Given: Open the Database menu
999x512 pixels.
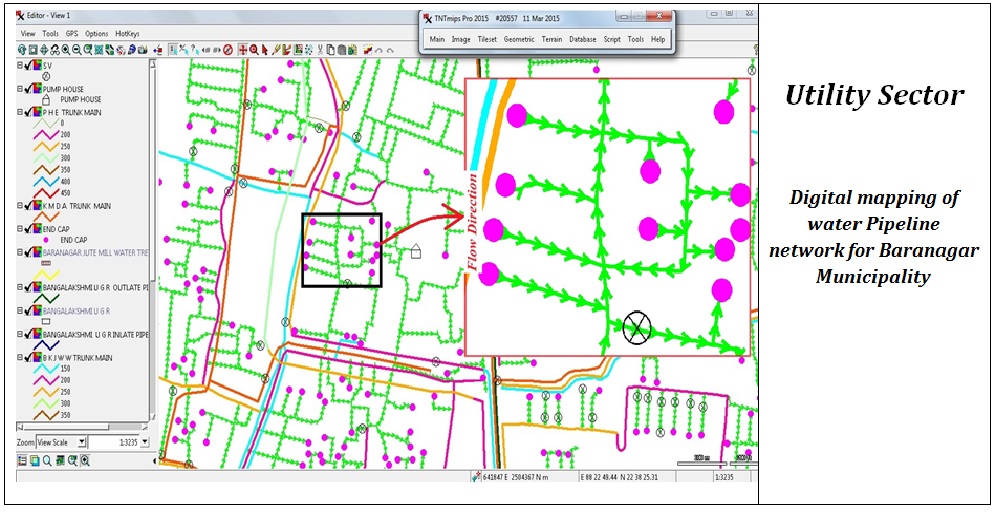Looking at the screenshot, I should pyautogui.click(x=582, y=39).
